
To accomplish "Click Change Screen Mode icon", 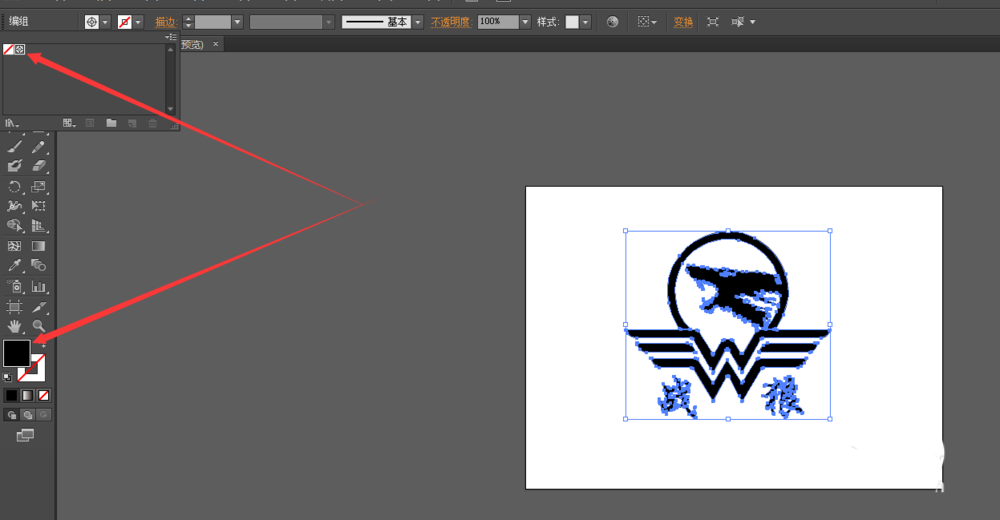I will (25, 435).
